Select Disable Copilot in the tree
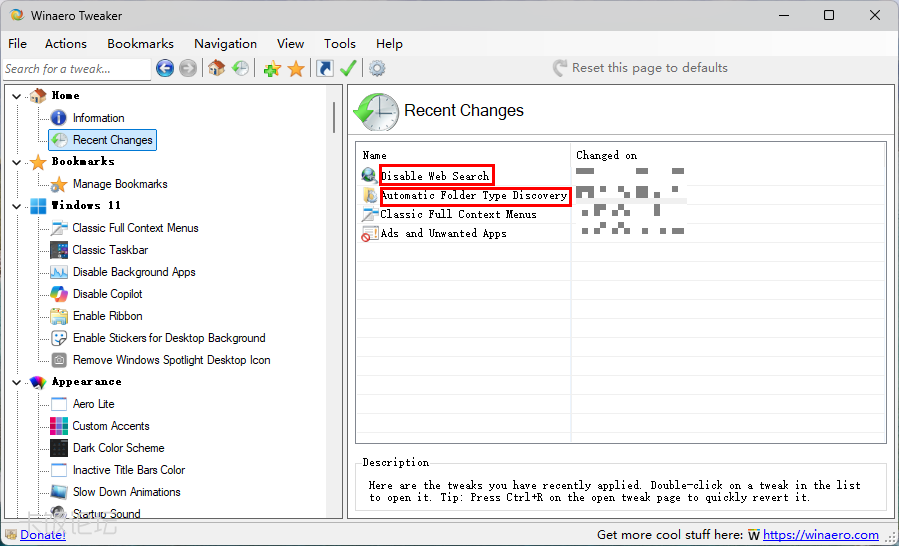The height and width of the screenshot is (546, 899). pos(107,294)
